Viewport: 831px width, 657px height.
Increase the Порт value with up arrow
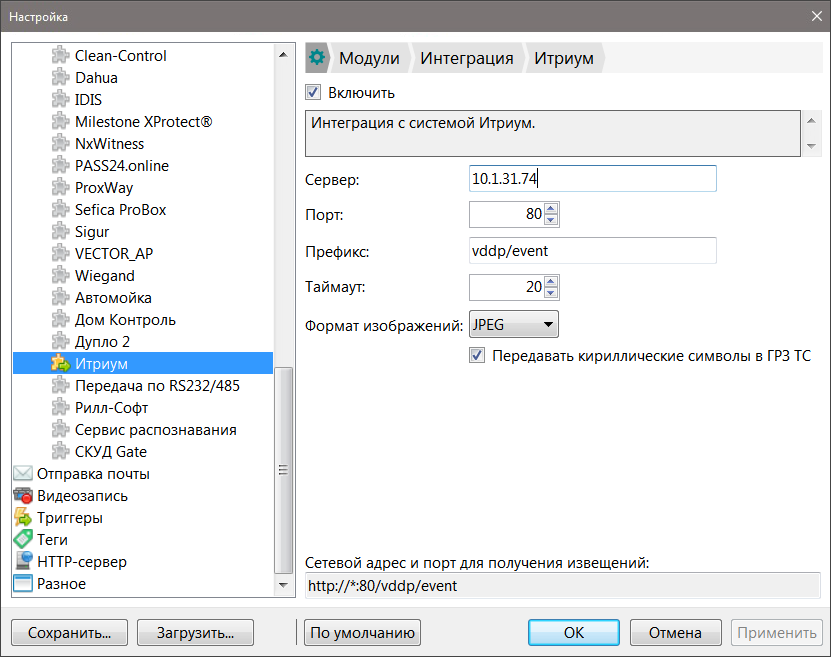coord(552,208)
